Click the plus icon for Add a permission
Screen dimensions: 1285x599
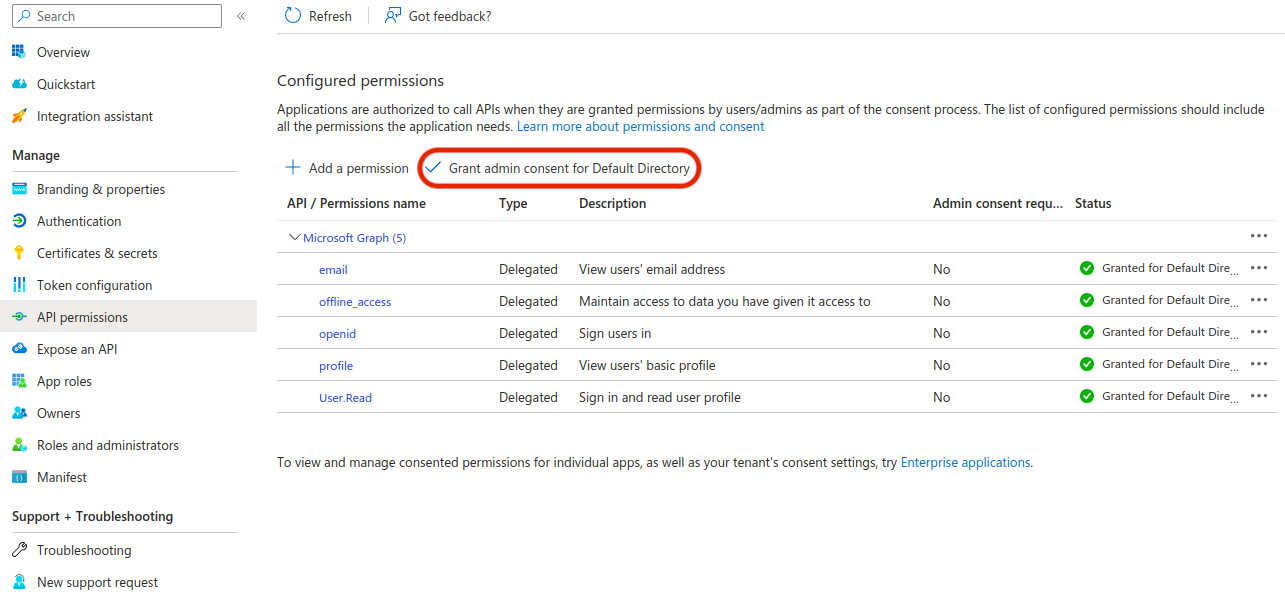pos(293,168)
